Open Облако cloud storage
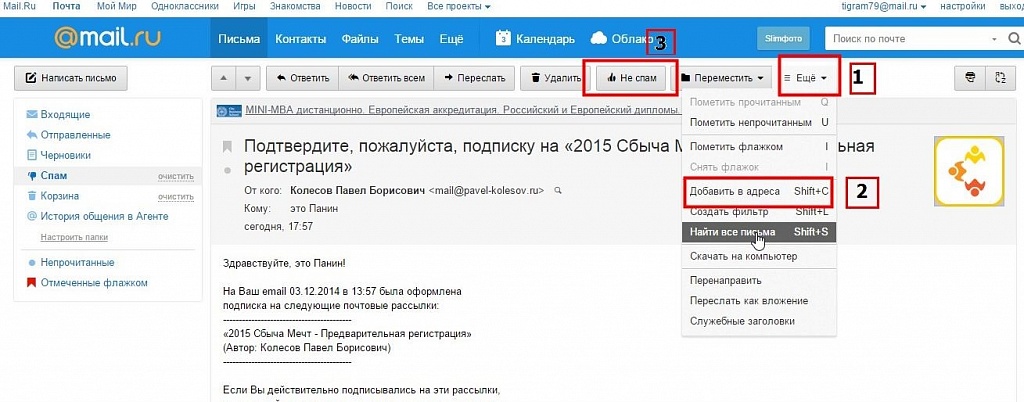This screenshot has width=1024, height=402. click(622, 39)
